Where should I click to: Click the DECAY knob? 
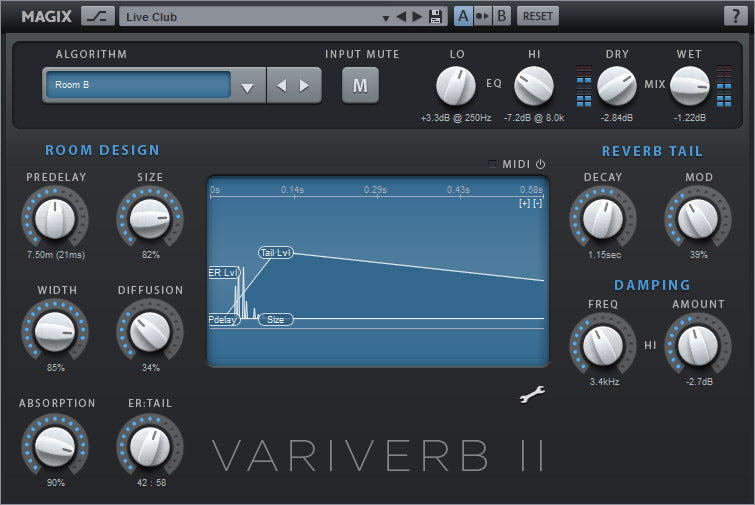pyautogui.click(x=603, y=219)
